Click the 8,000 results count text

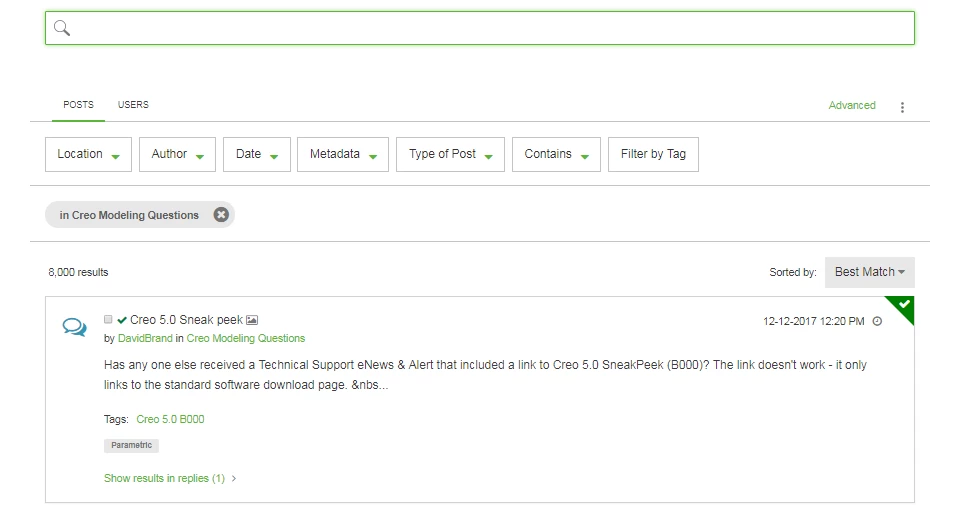[78, 272]
